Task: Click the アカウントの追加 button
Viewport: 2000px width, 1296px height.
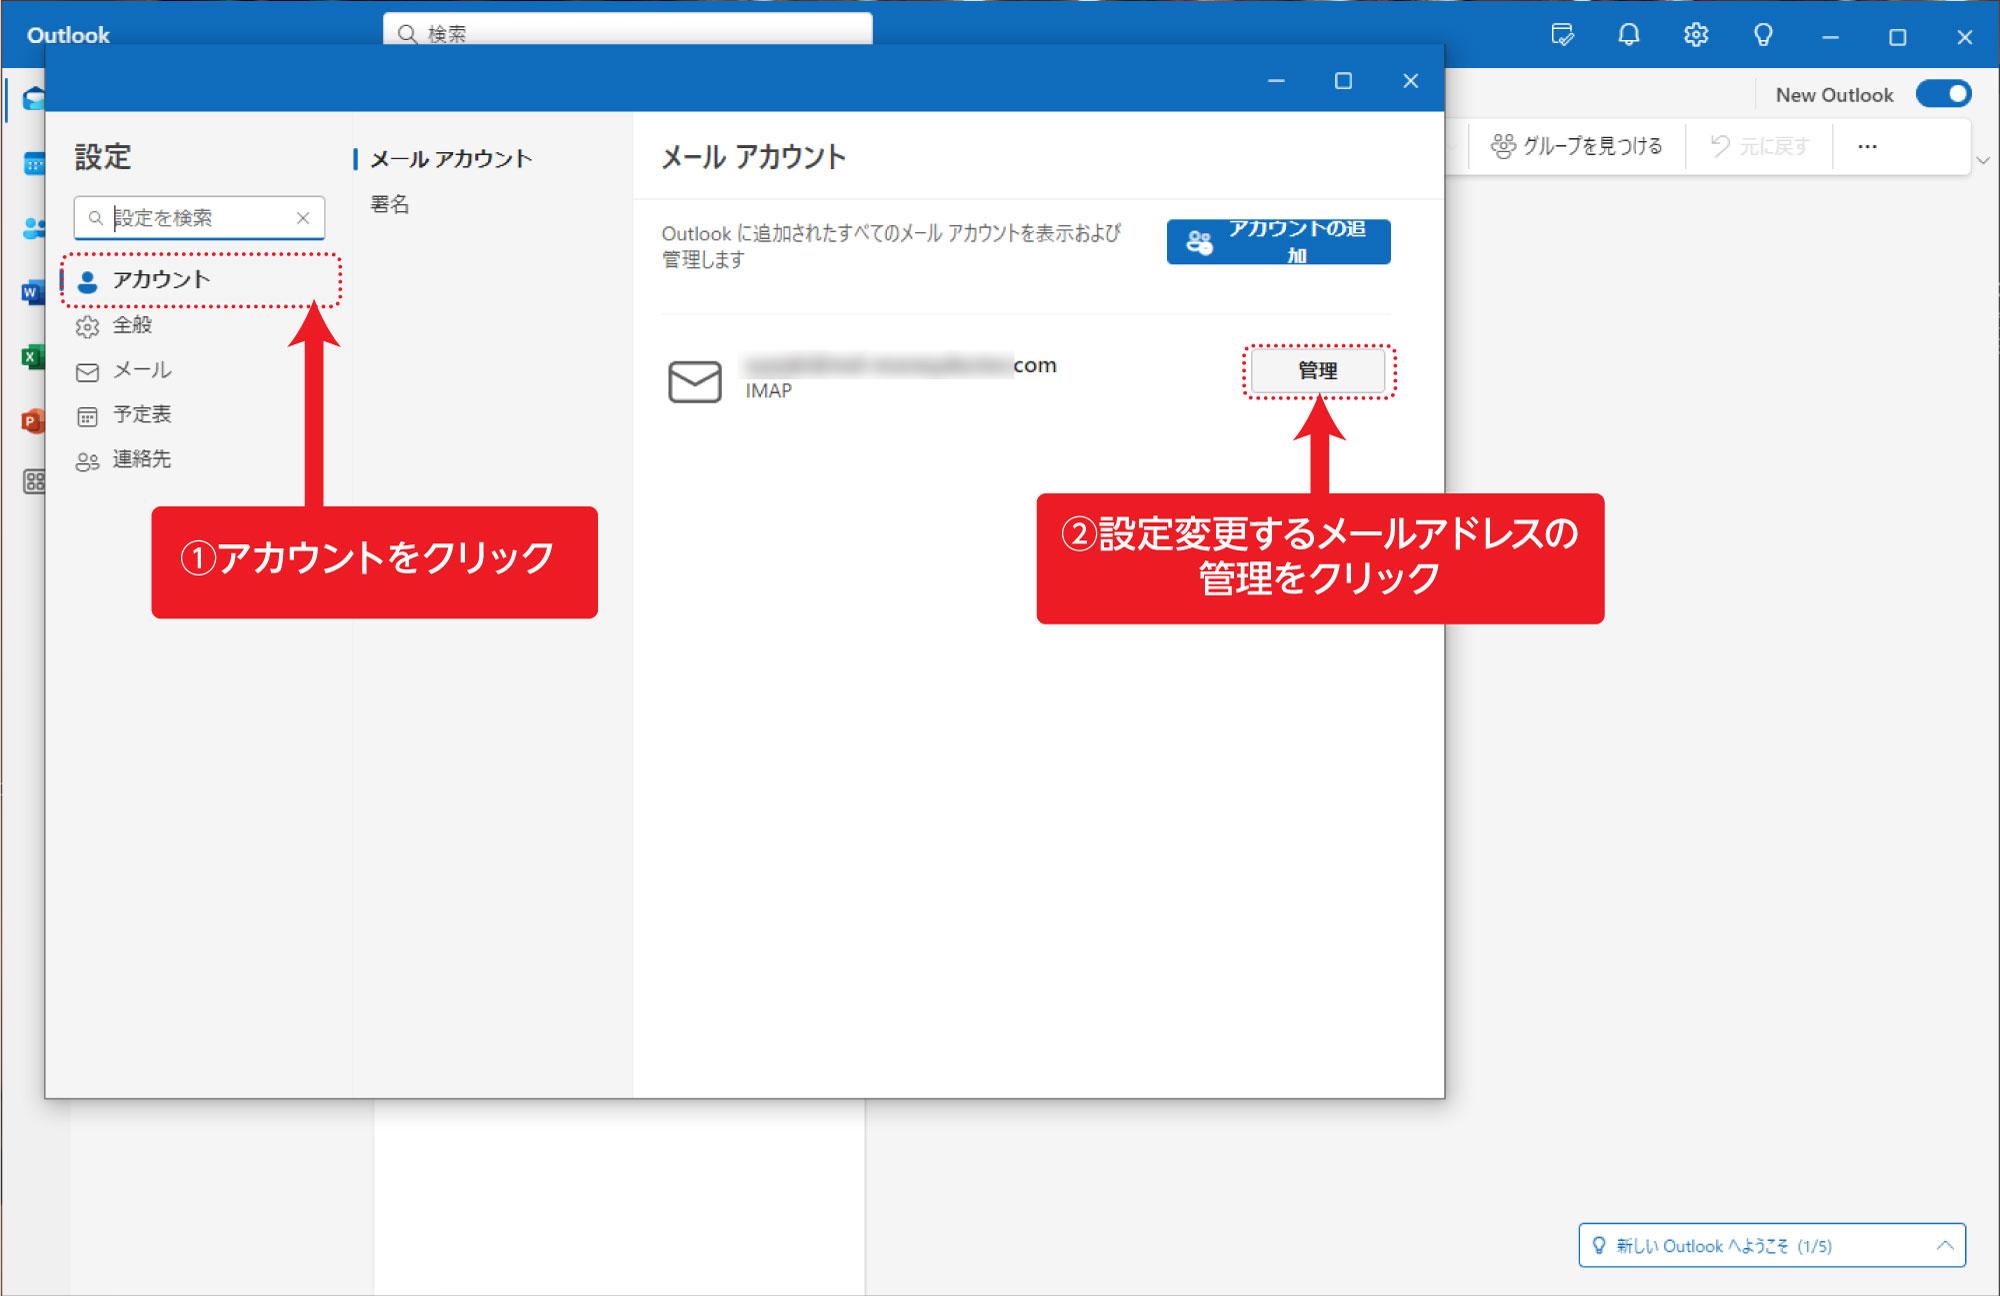Action: click(1278, 242)
